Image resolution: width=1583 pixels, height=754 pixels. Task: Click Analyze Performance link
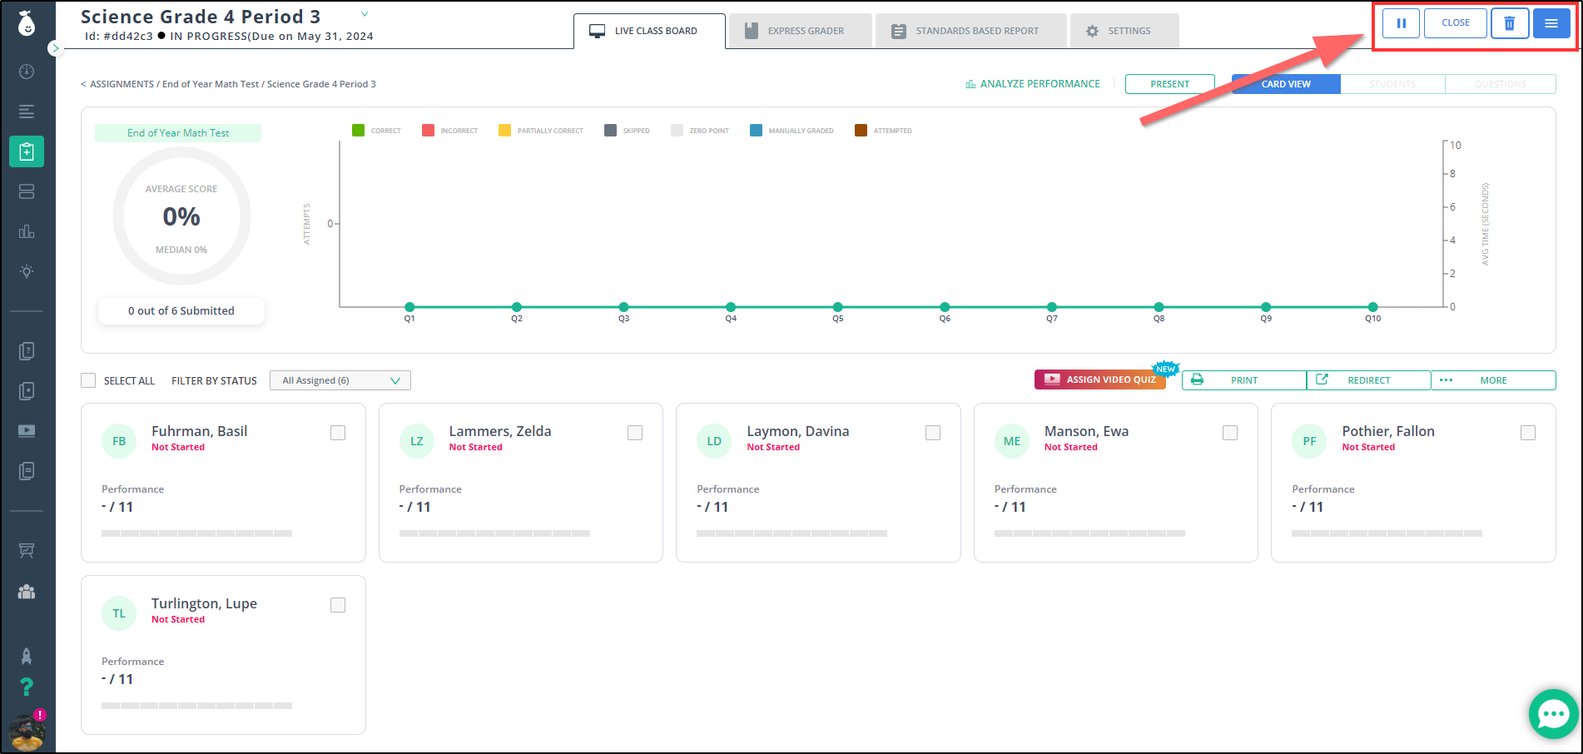[x=1033, y=84]
